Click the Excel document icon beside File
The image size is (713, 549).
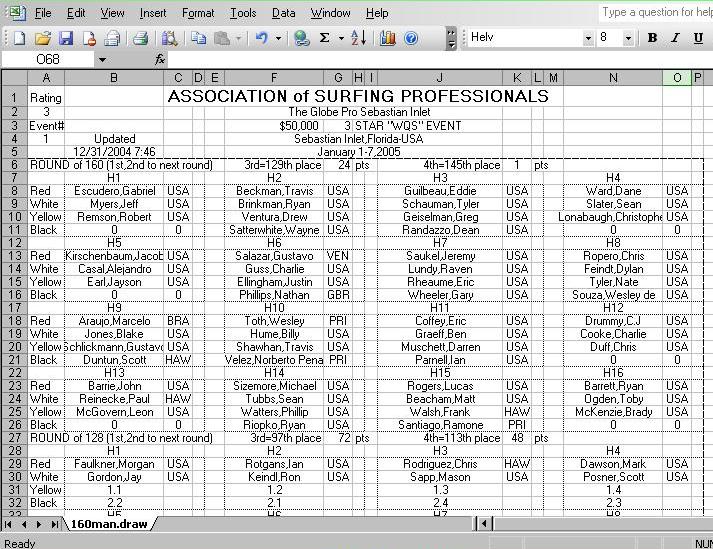click(17, 13)
